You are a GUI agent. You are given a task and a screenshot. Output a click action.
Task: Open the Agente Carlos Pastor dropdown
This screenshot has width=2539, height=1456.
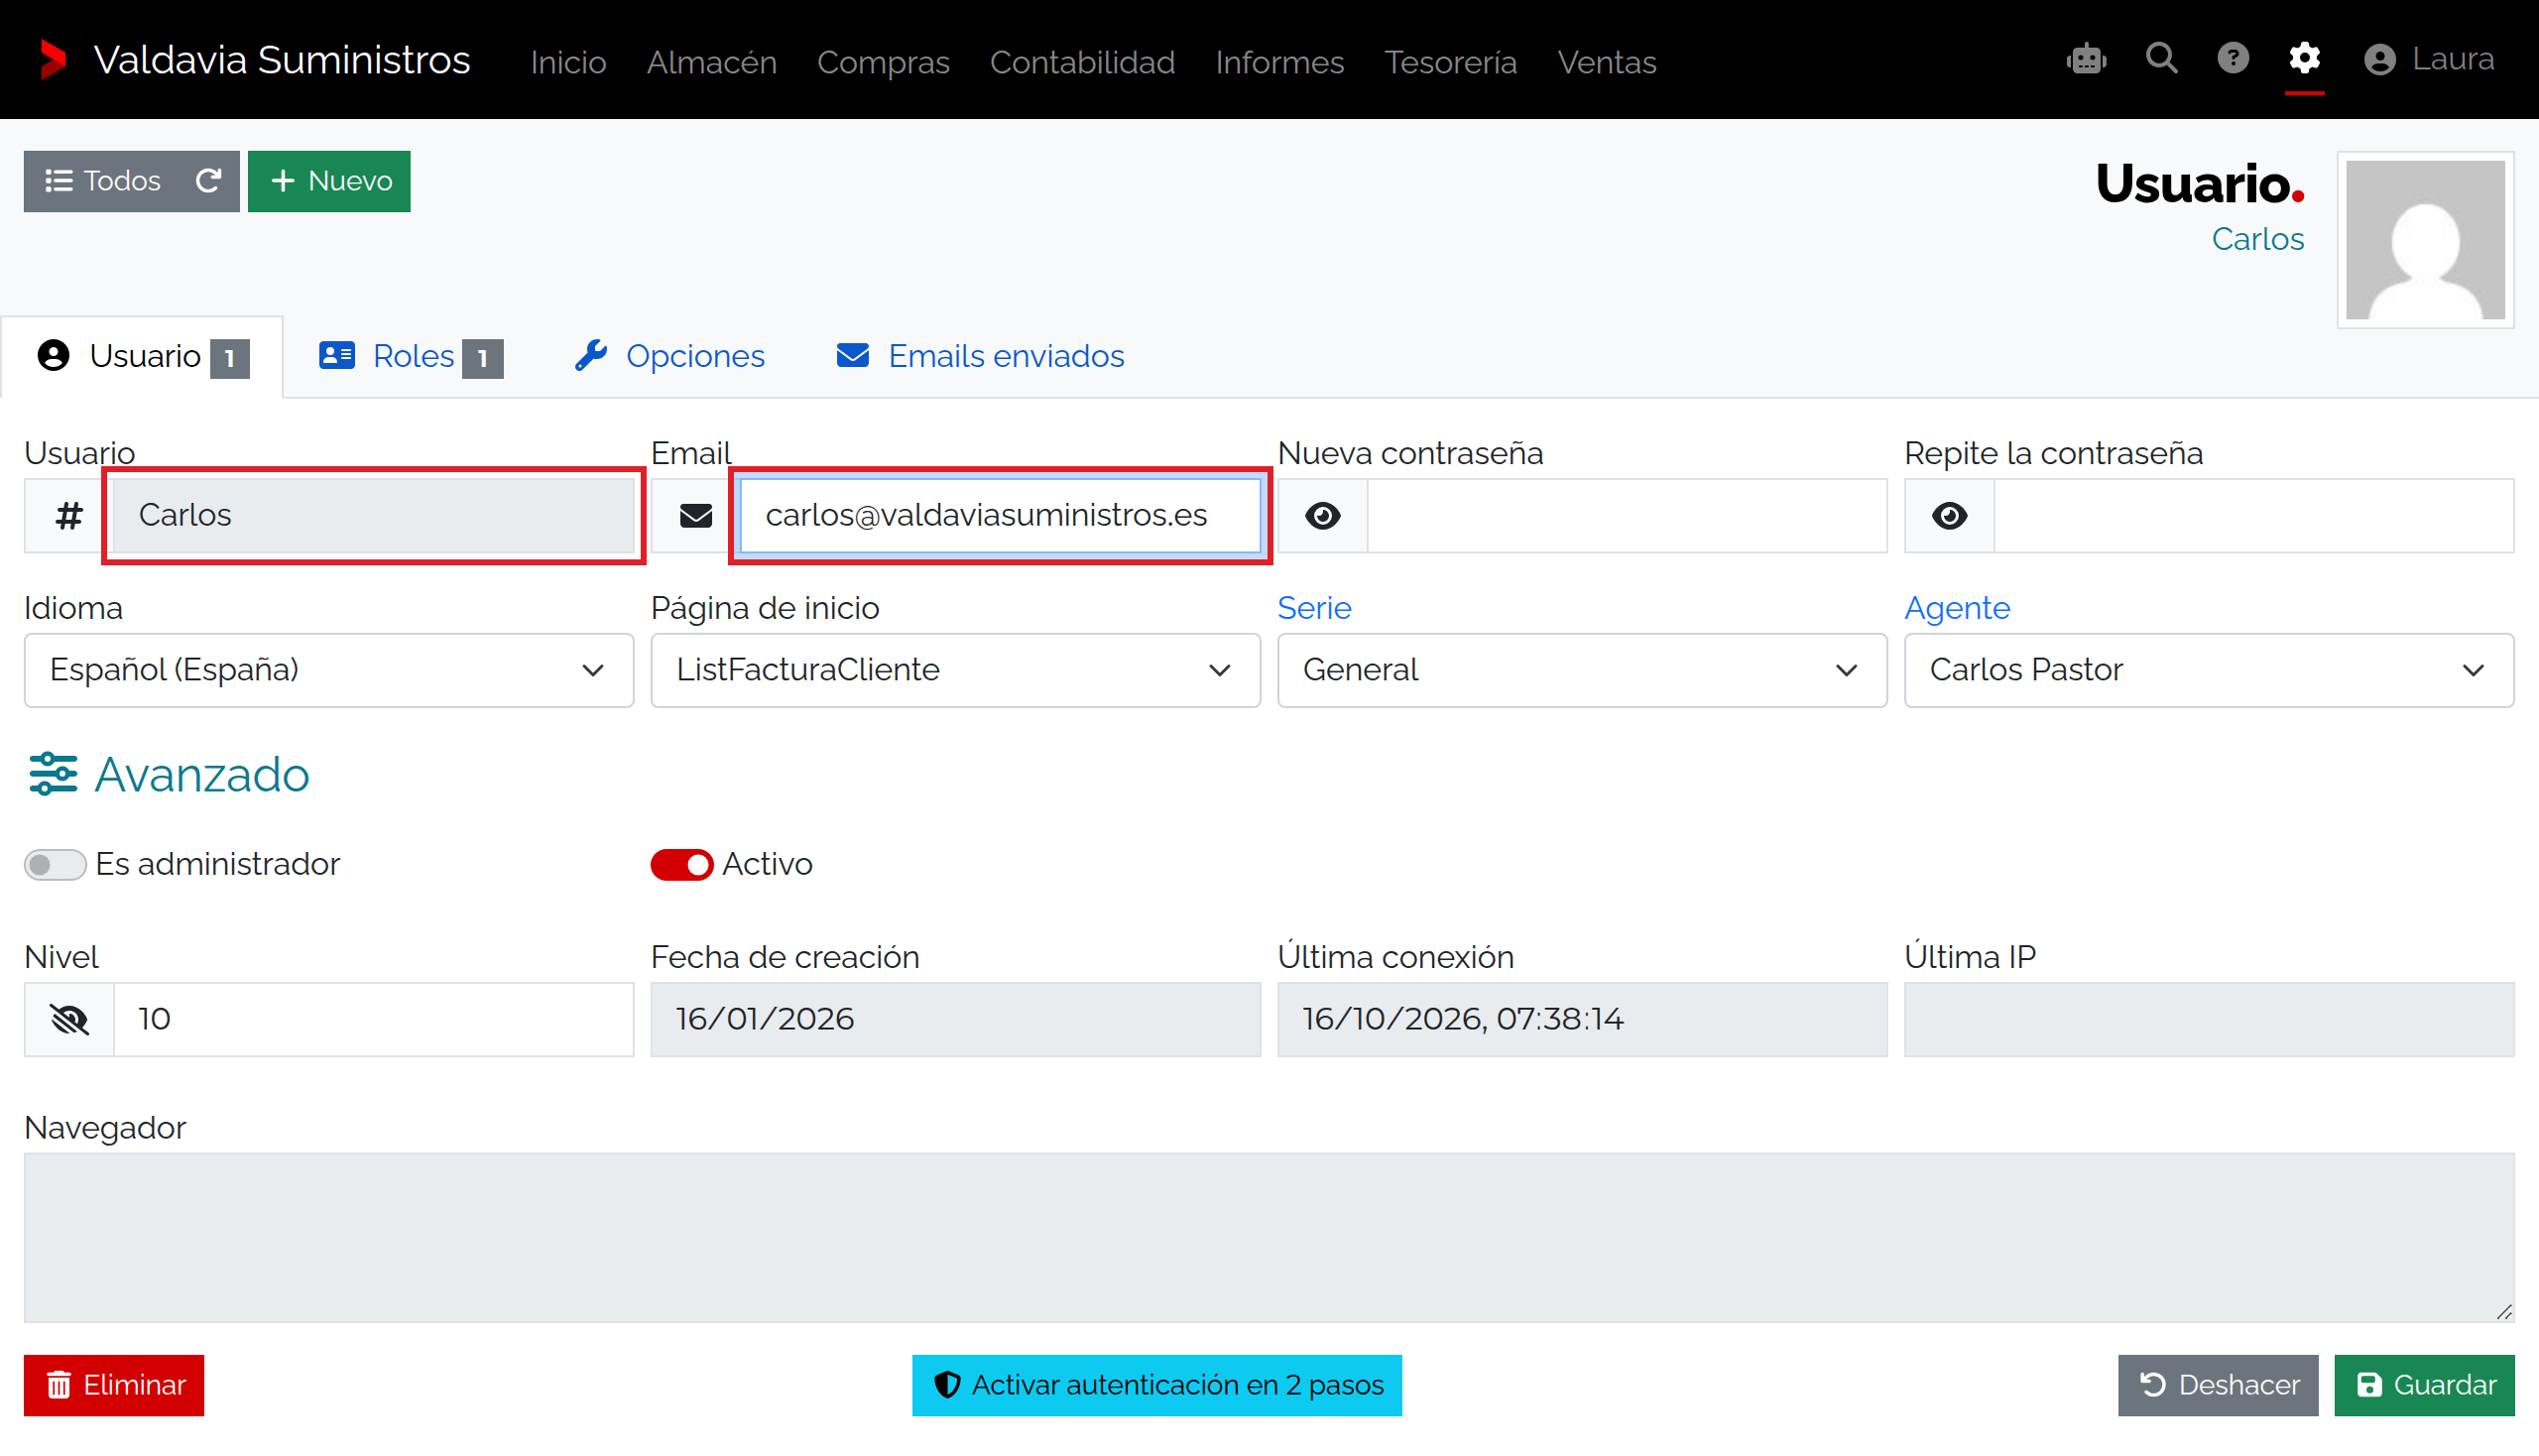pos(2208,670)
